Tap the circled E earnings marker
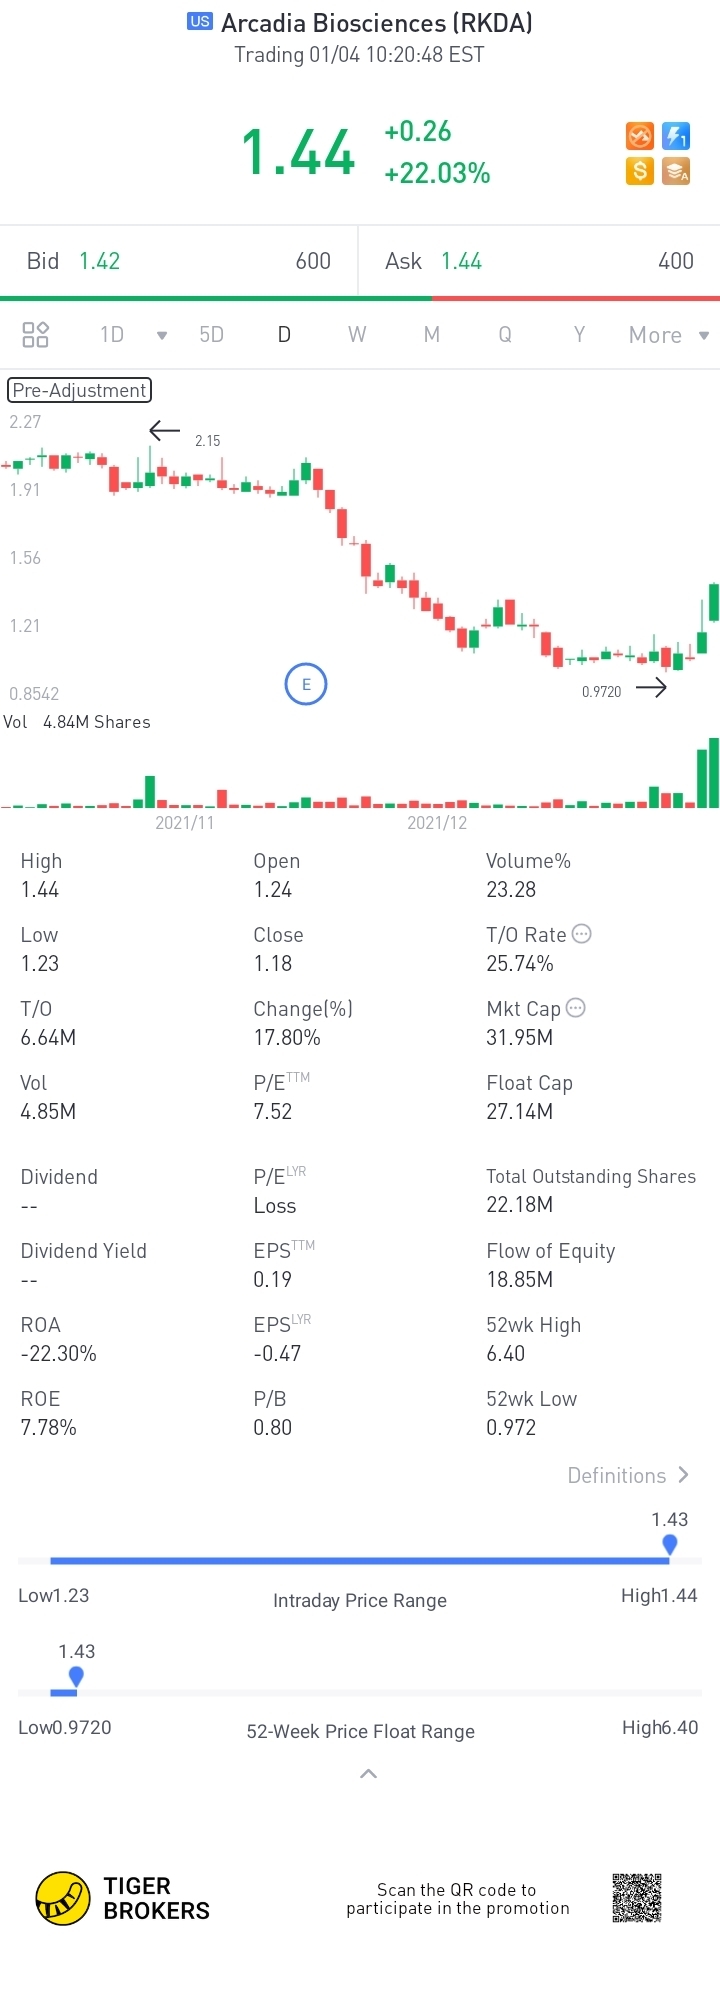The width and height of the screenshot is (720, 1999). coord(306,685)
